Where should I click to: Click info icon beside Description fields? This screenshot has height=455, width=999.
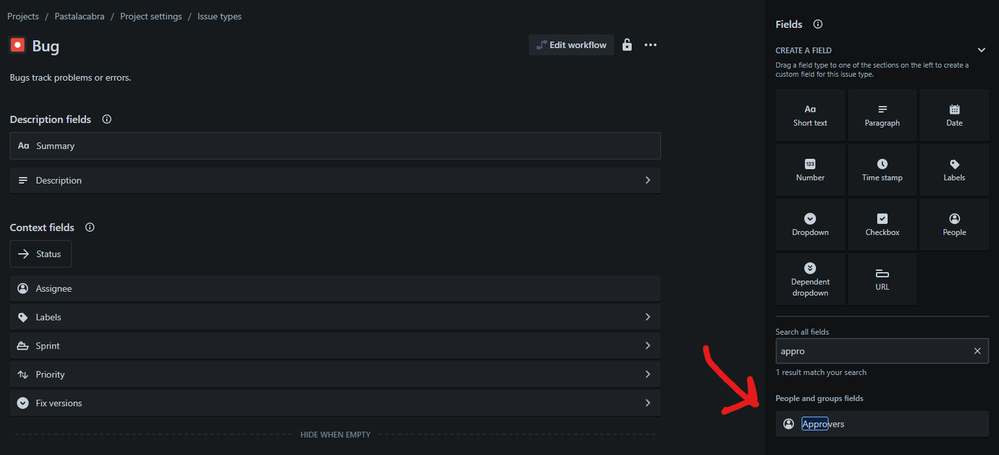(107, 119)
